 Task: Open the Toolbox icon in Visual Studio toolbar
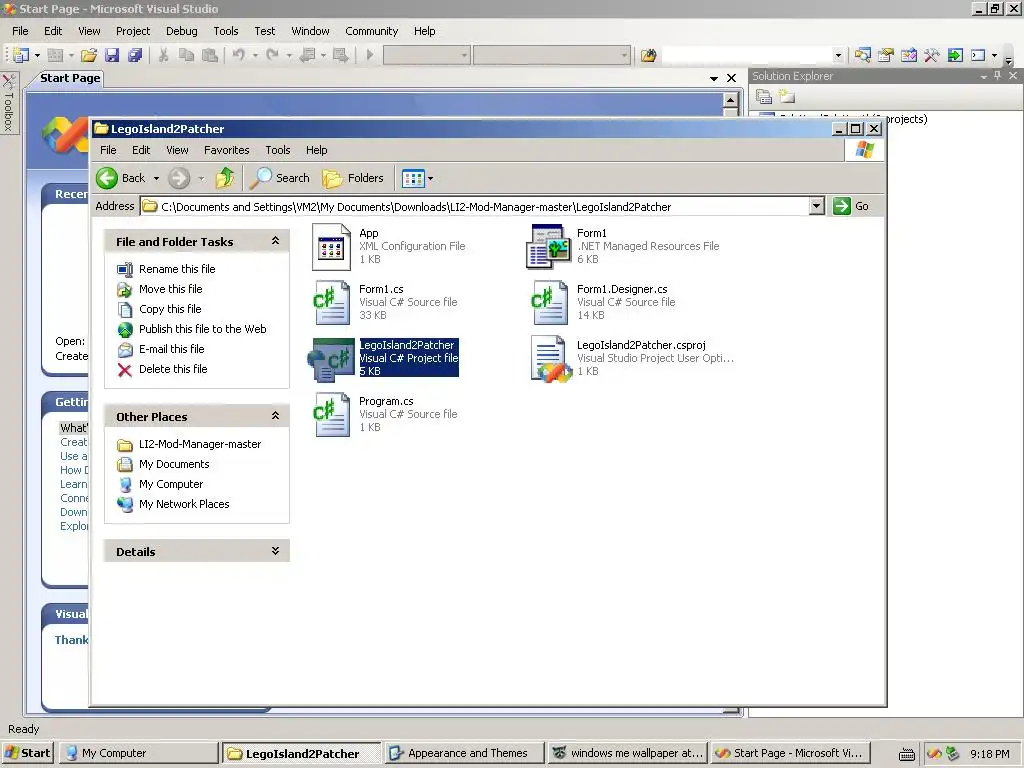(x=932, y=56)
